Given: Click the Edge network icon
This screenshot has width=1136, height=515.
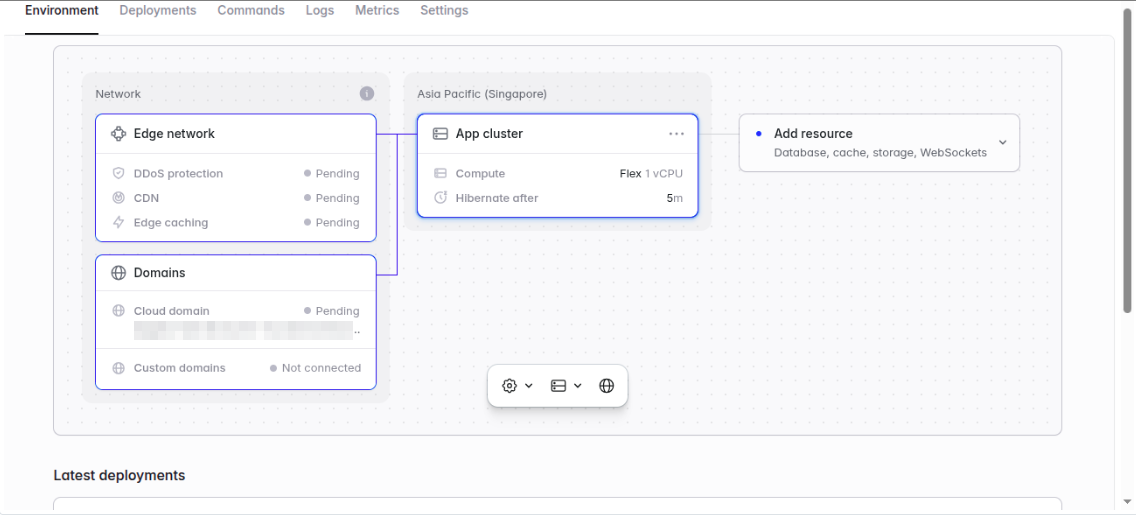Looking at the screenshot, I should click(119, 134).
